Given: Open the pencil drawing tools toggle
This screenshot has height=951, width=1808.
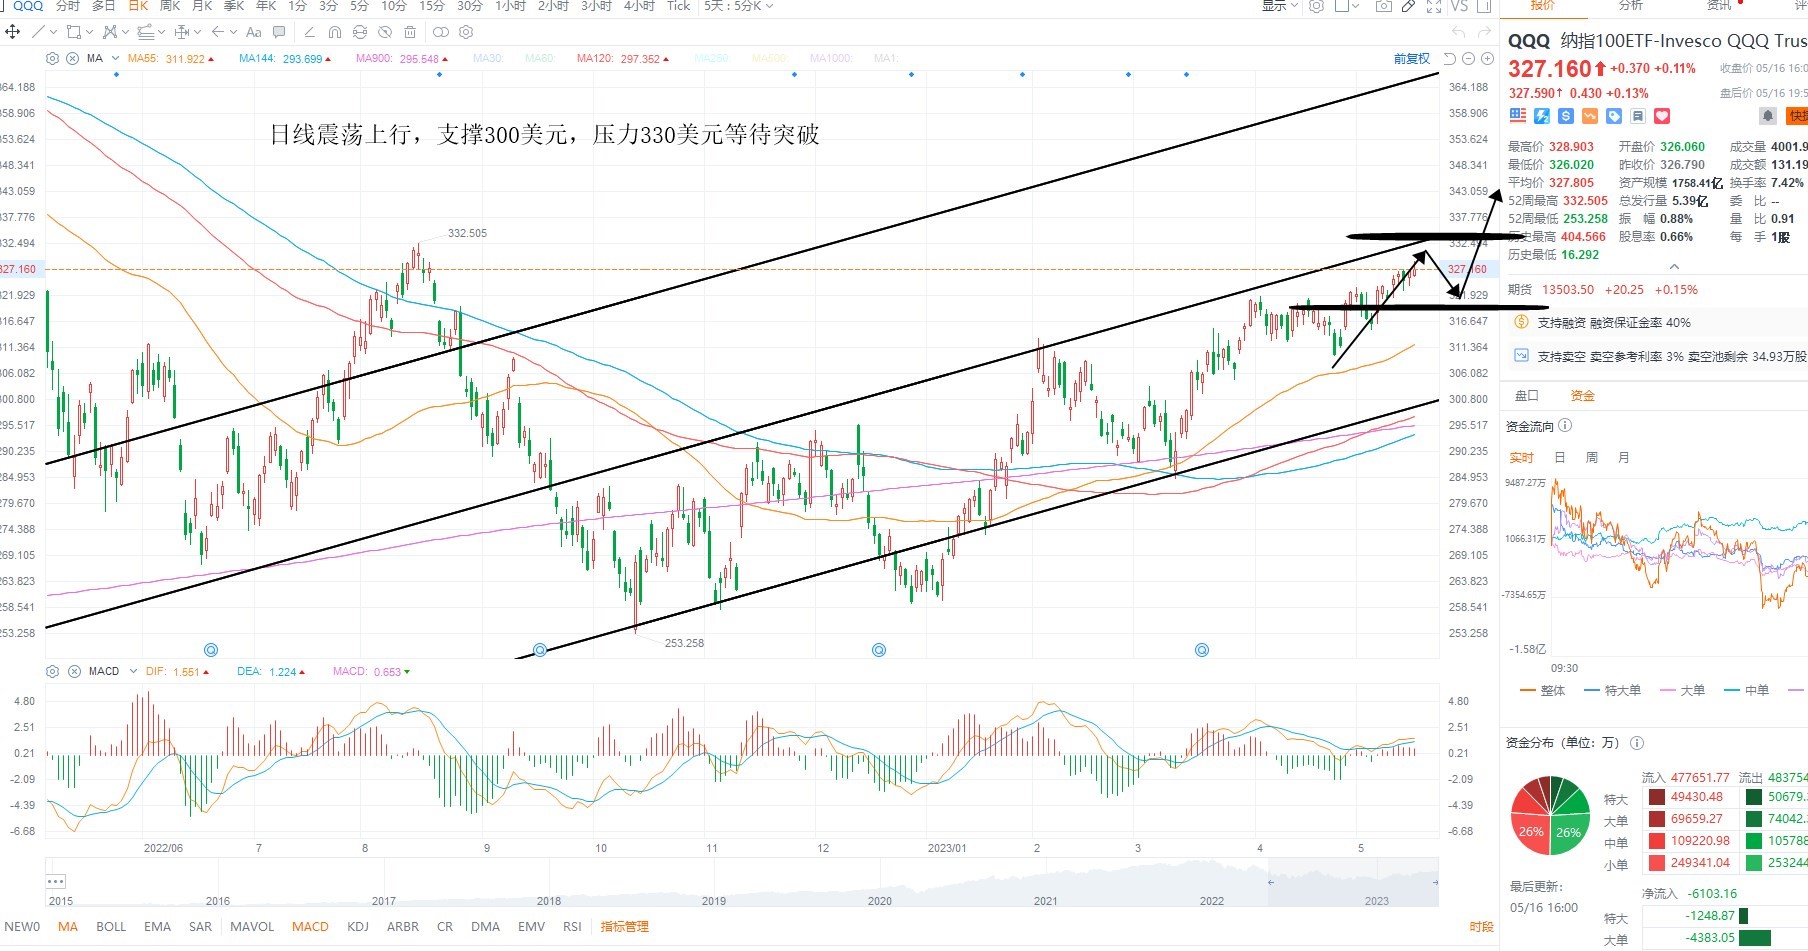Looking at the screenshot, I should click(x=1408, y=6).
